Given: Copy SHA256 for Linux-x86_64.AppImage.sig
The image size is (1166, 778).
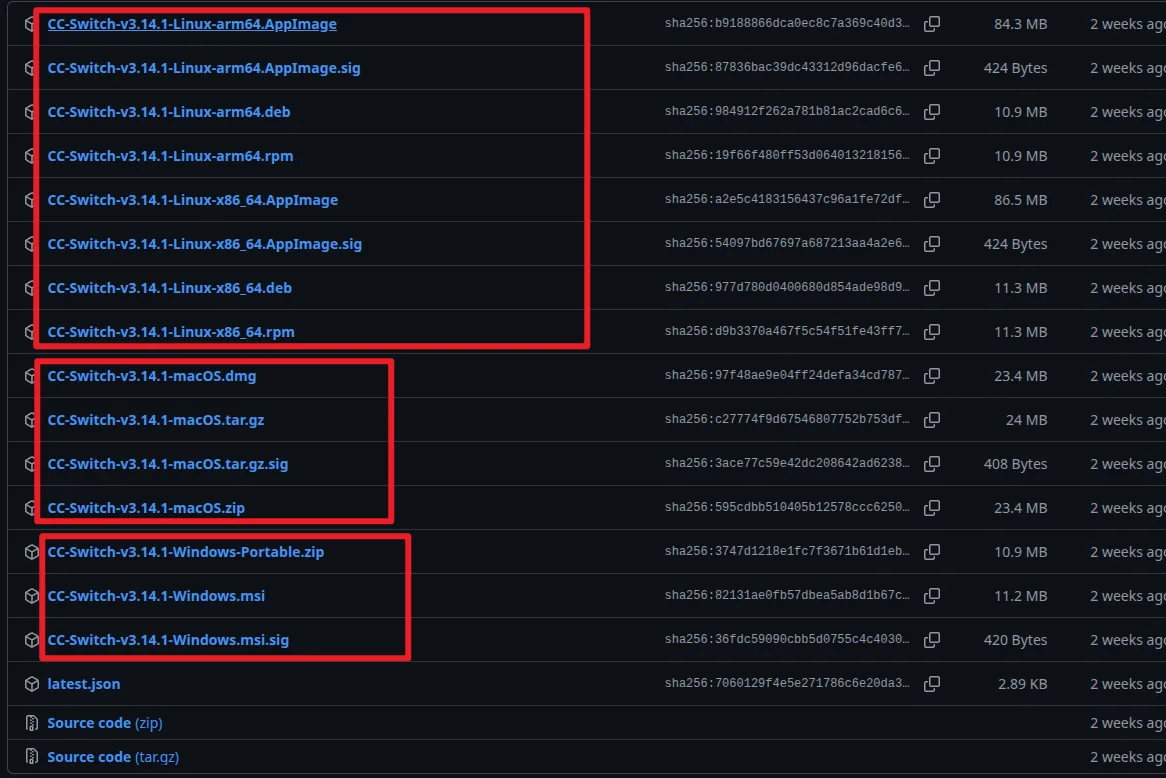Looking at the screenshot, I should (932, 243).
